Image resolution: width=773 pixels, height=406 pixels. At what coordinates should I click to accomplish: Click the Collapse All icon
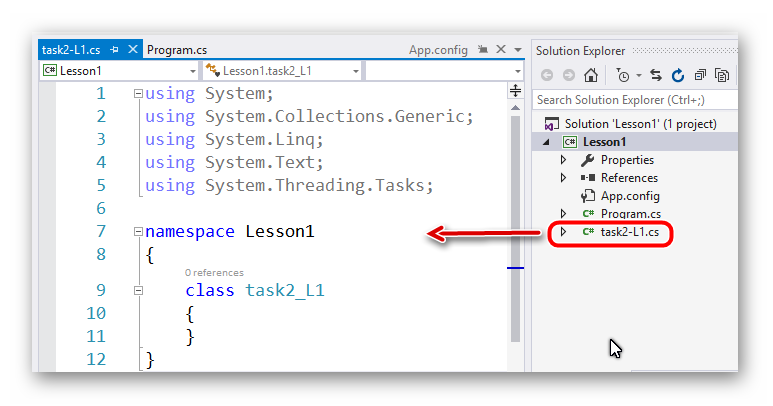pyautogui.click(x=700, y=75)
